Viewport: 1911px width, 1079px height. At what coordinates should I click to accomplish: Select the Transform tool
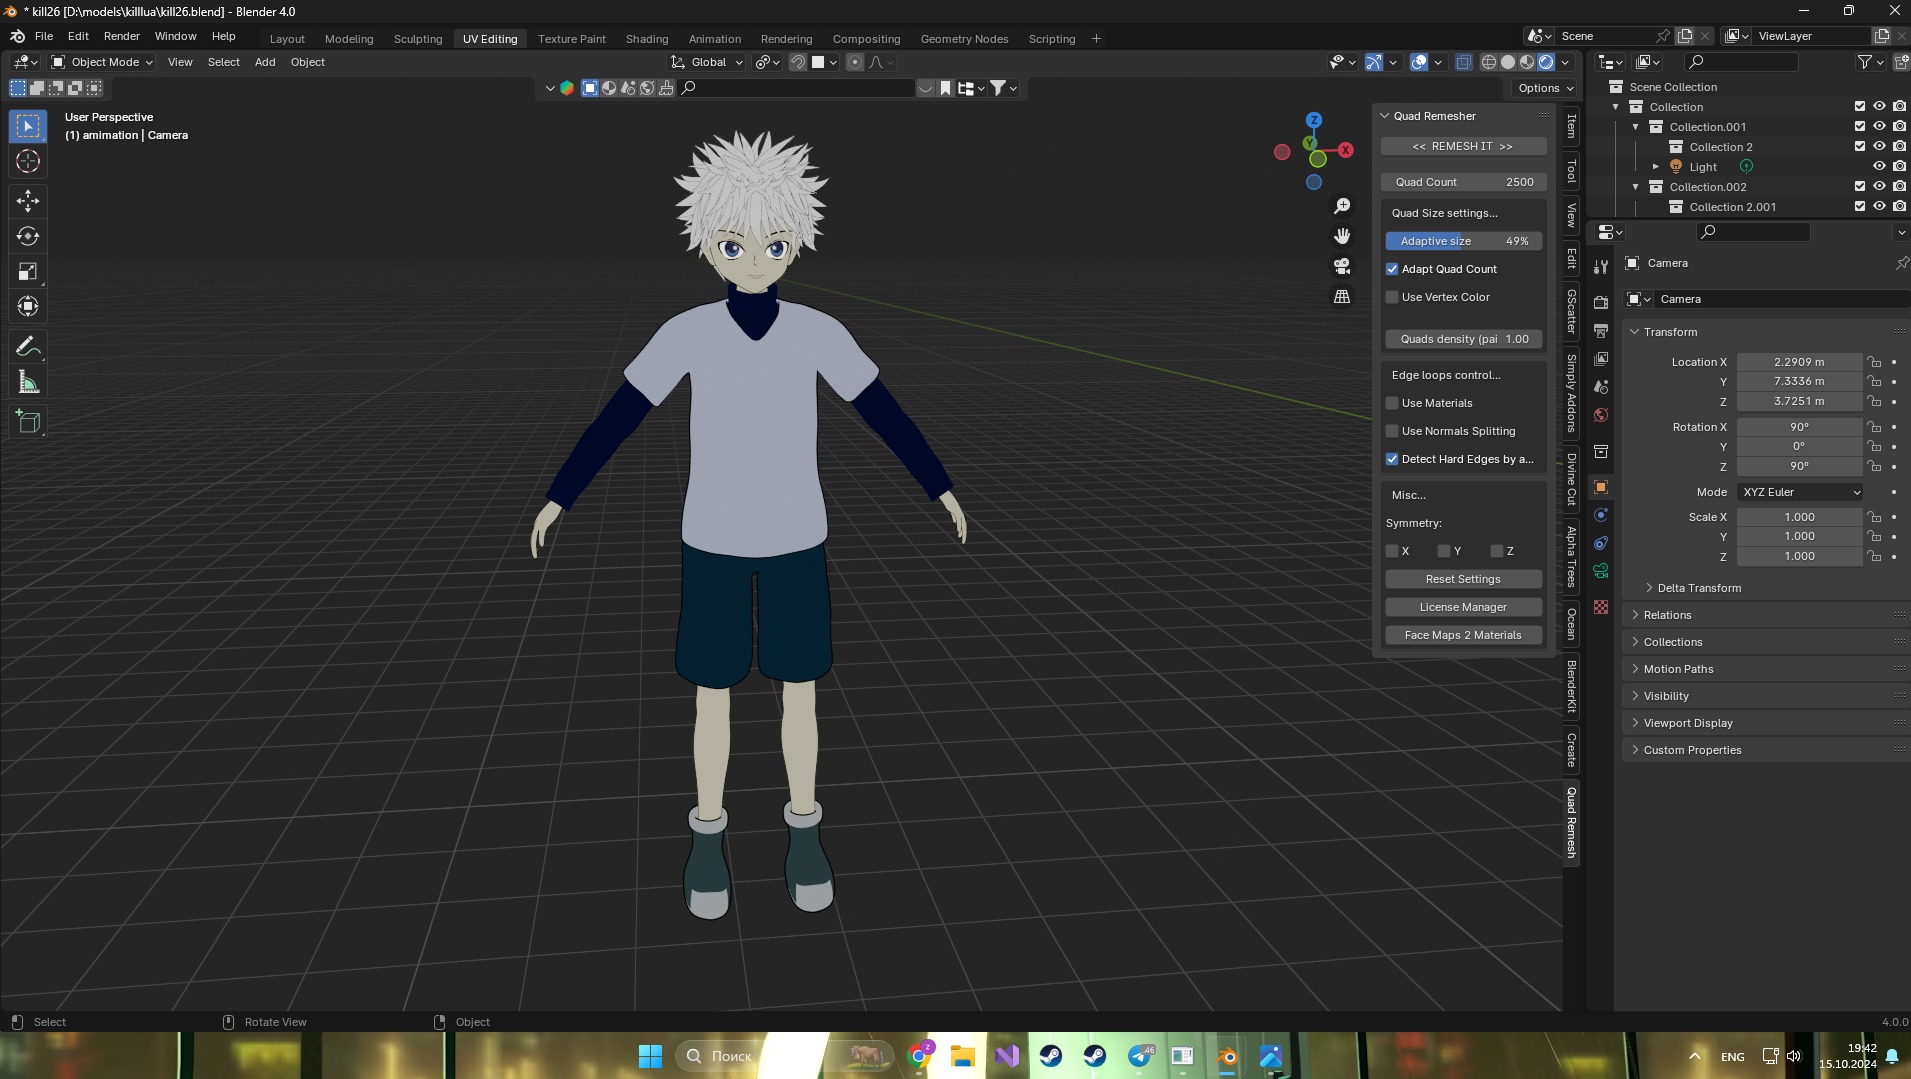click(28, 306)
